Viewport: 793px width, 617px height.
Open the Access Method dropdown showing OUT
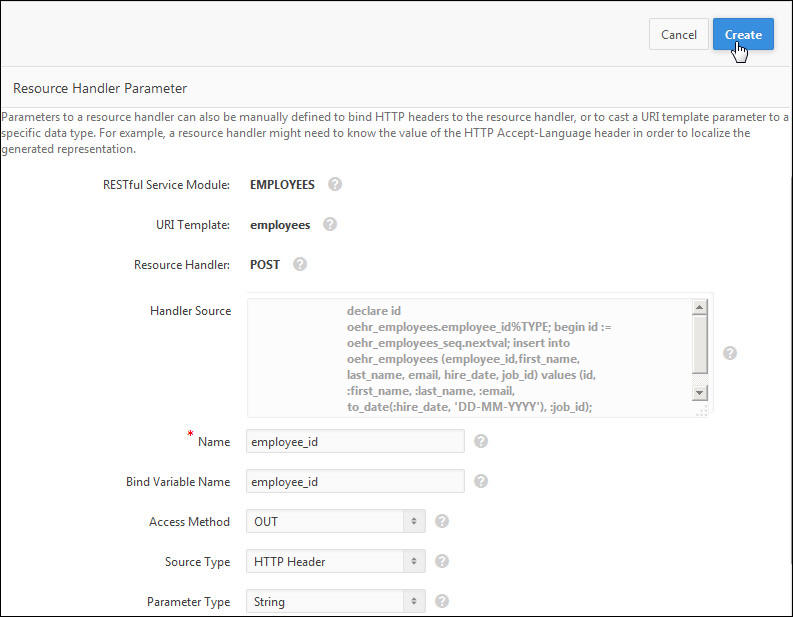coord(336,521)
